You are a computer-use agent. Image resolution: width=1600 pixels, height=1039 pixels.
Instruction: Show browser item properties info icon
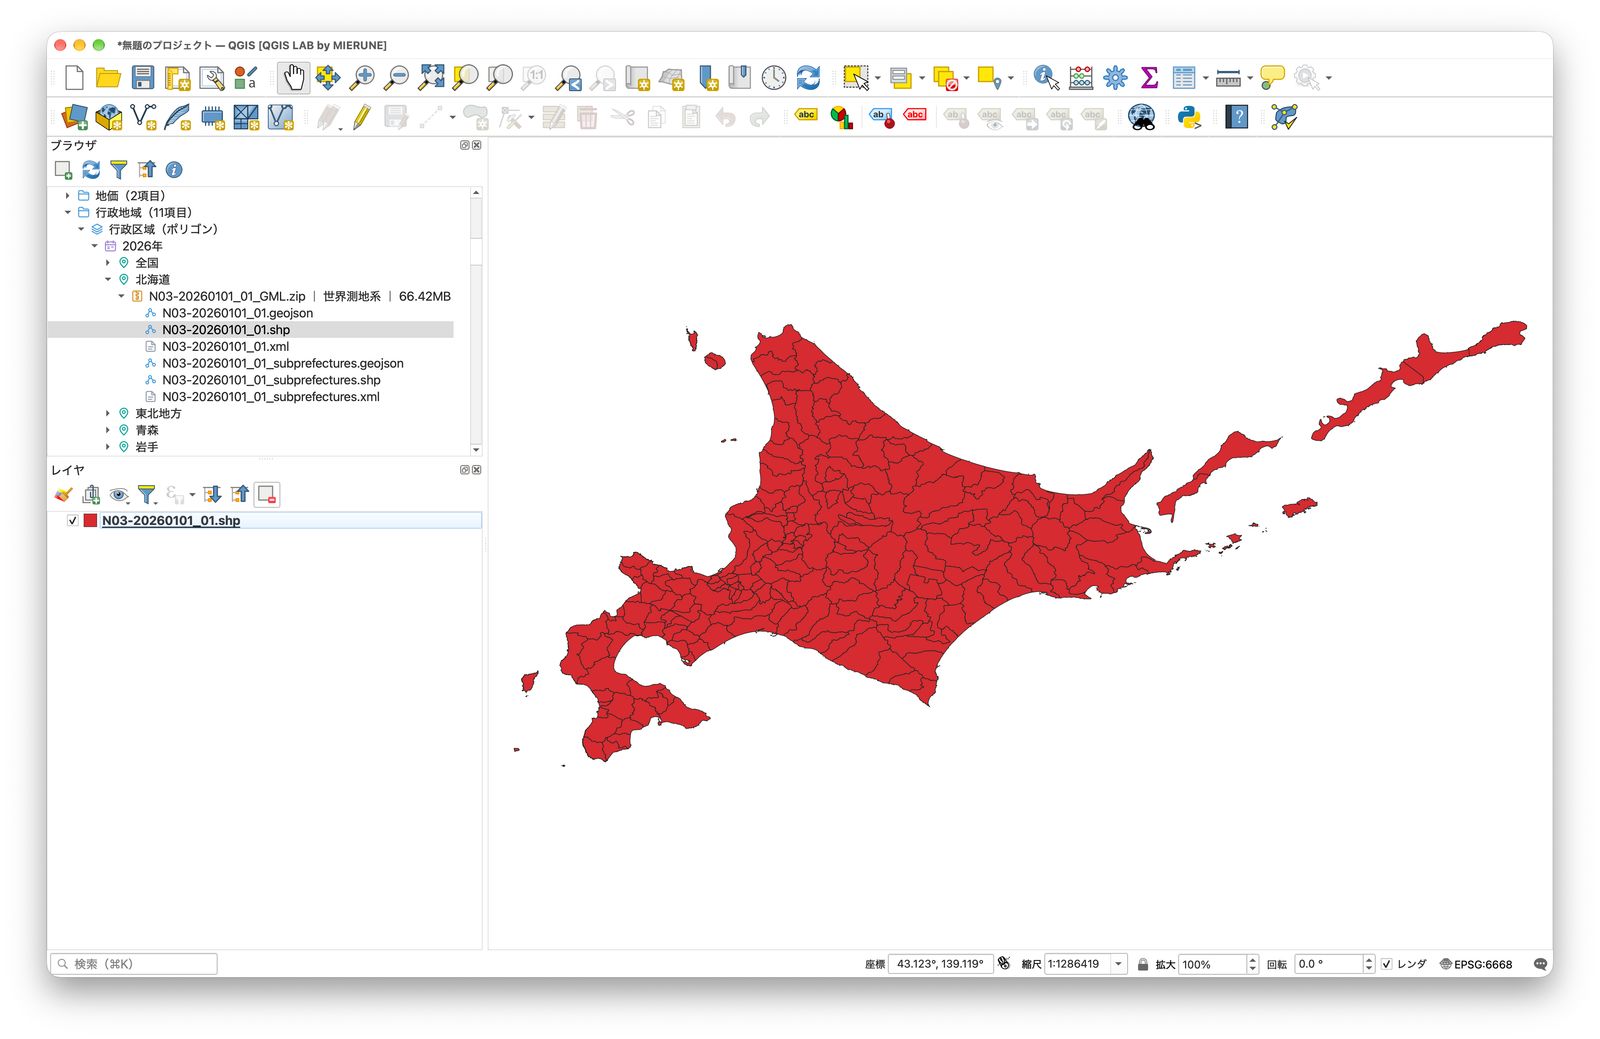[174, 170]
